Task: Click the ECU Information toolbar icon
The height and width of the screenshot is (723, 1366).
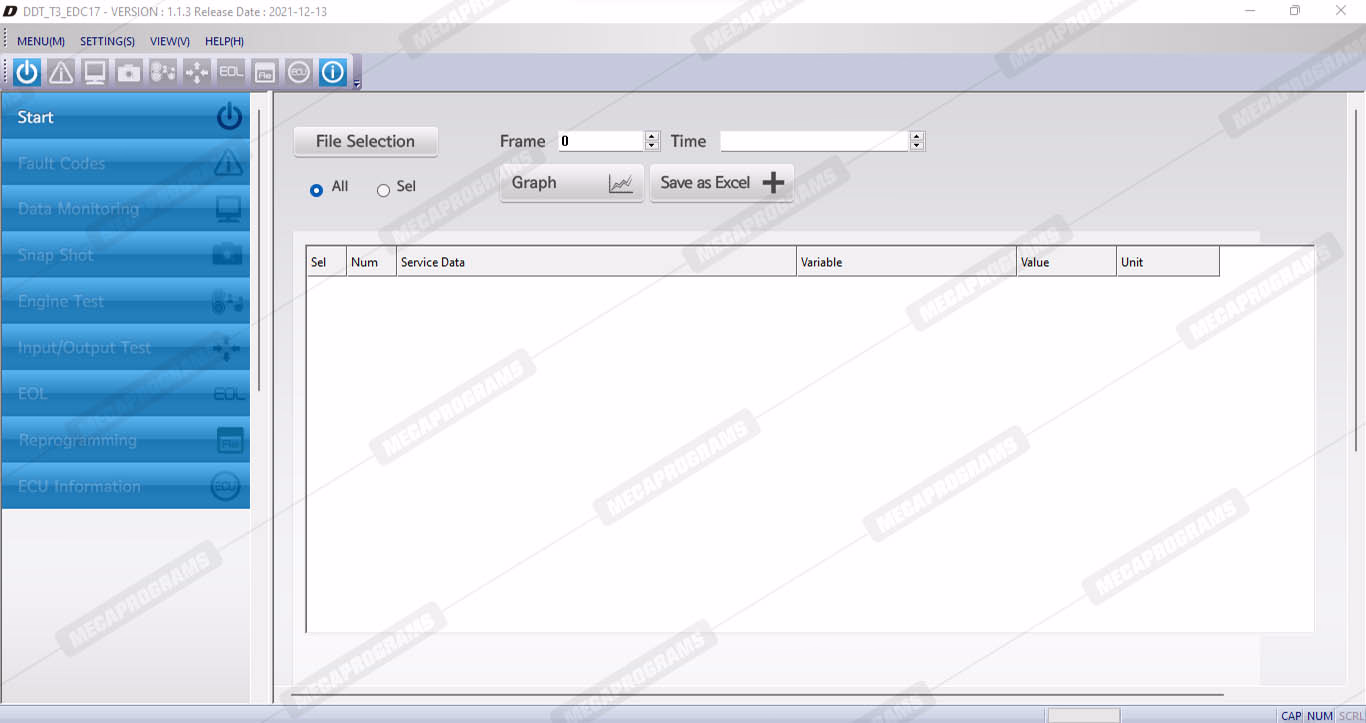Action: click(299, 72)
